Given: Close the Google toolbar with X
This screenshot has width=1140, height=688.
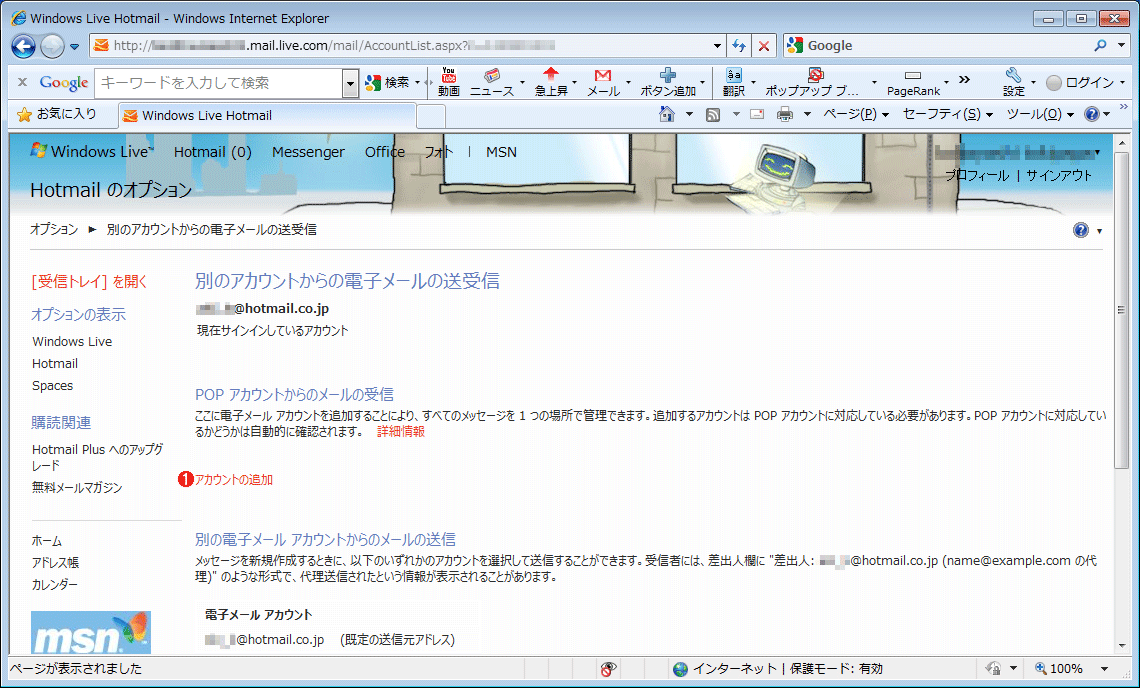Looking at the screenshot, I should 23,82.
